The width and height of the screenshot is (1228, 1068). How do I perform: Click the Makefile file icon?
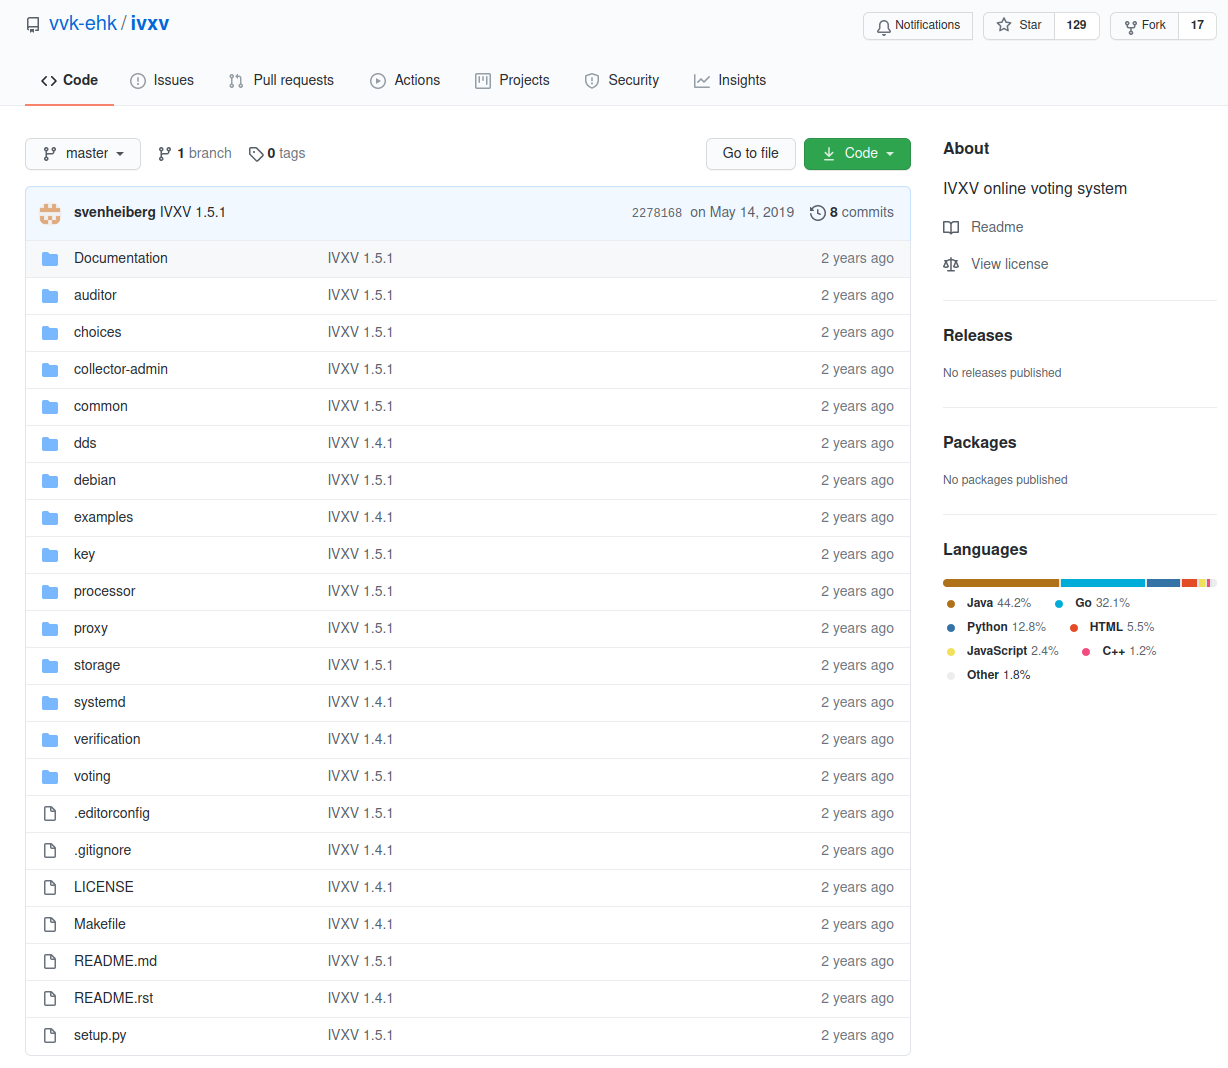click(x=50, y=925)
